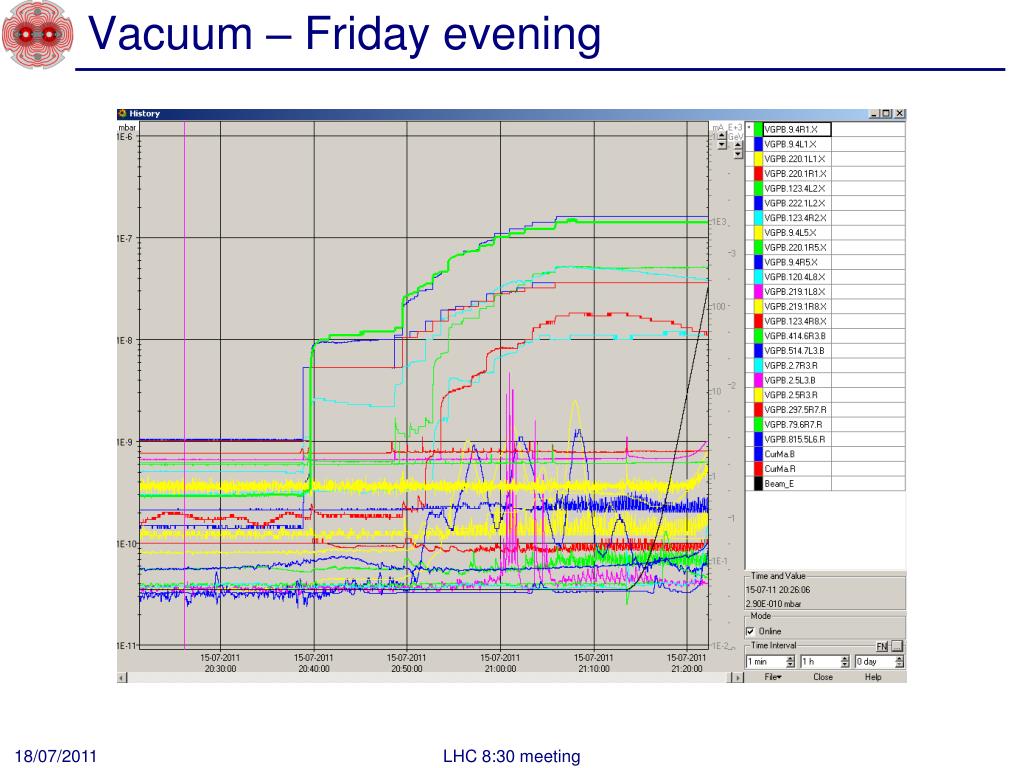1024x768 pixels.
Task: Toggle the Online mode checkbox
Action: (750, 631)
